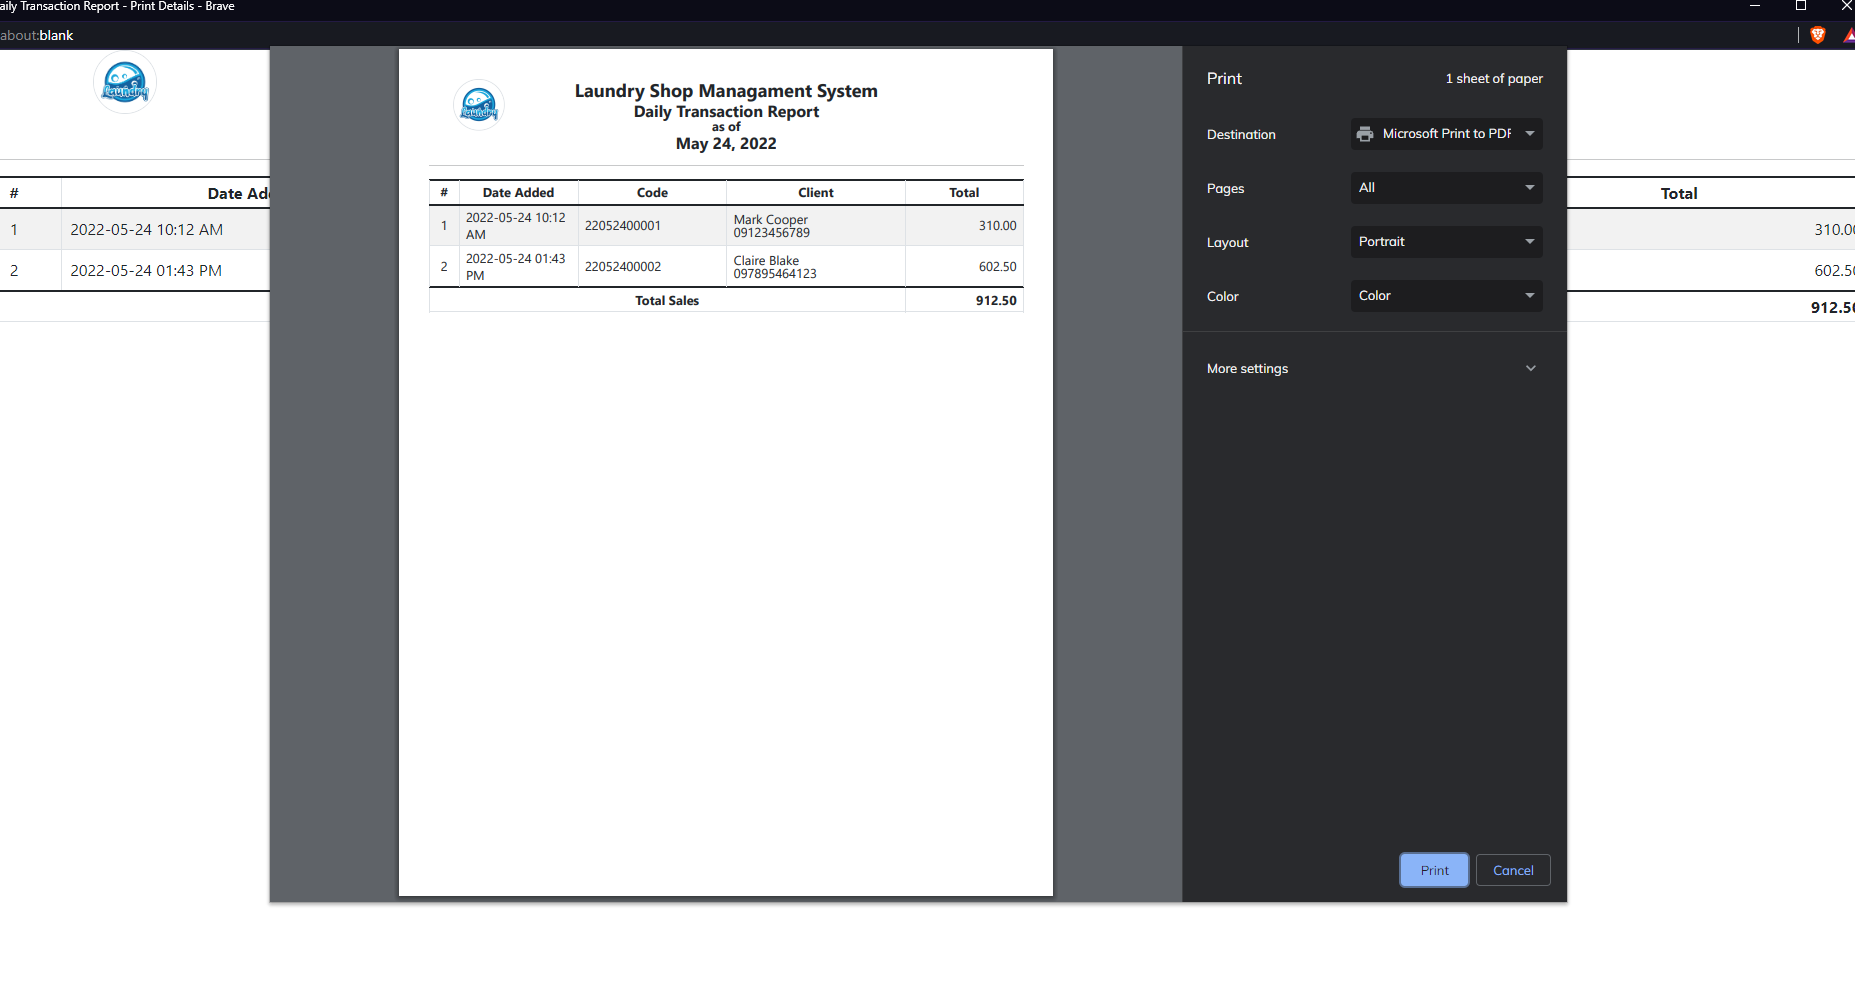The width and height of the screenshot is (1855, 999).
Task: Click the Print button
Action: pos(1434,870)
